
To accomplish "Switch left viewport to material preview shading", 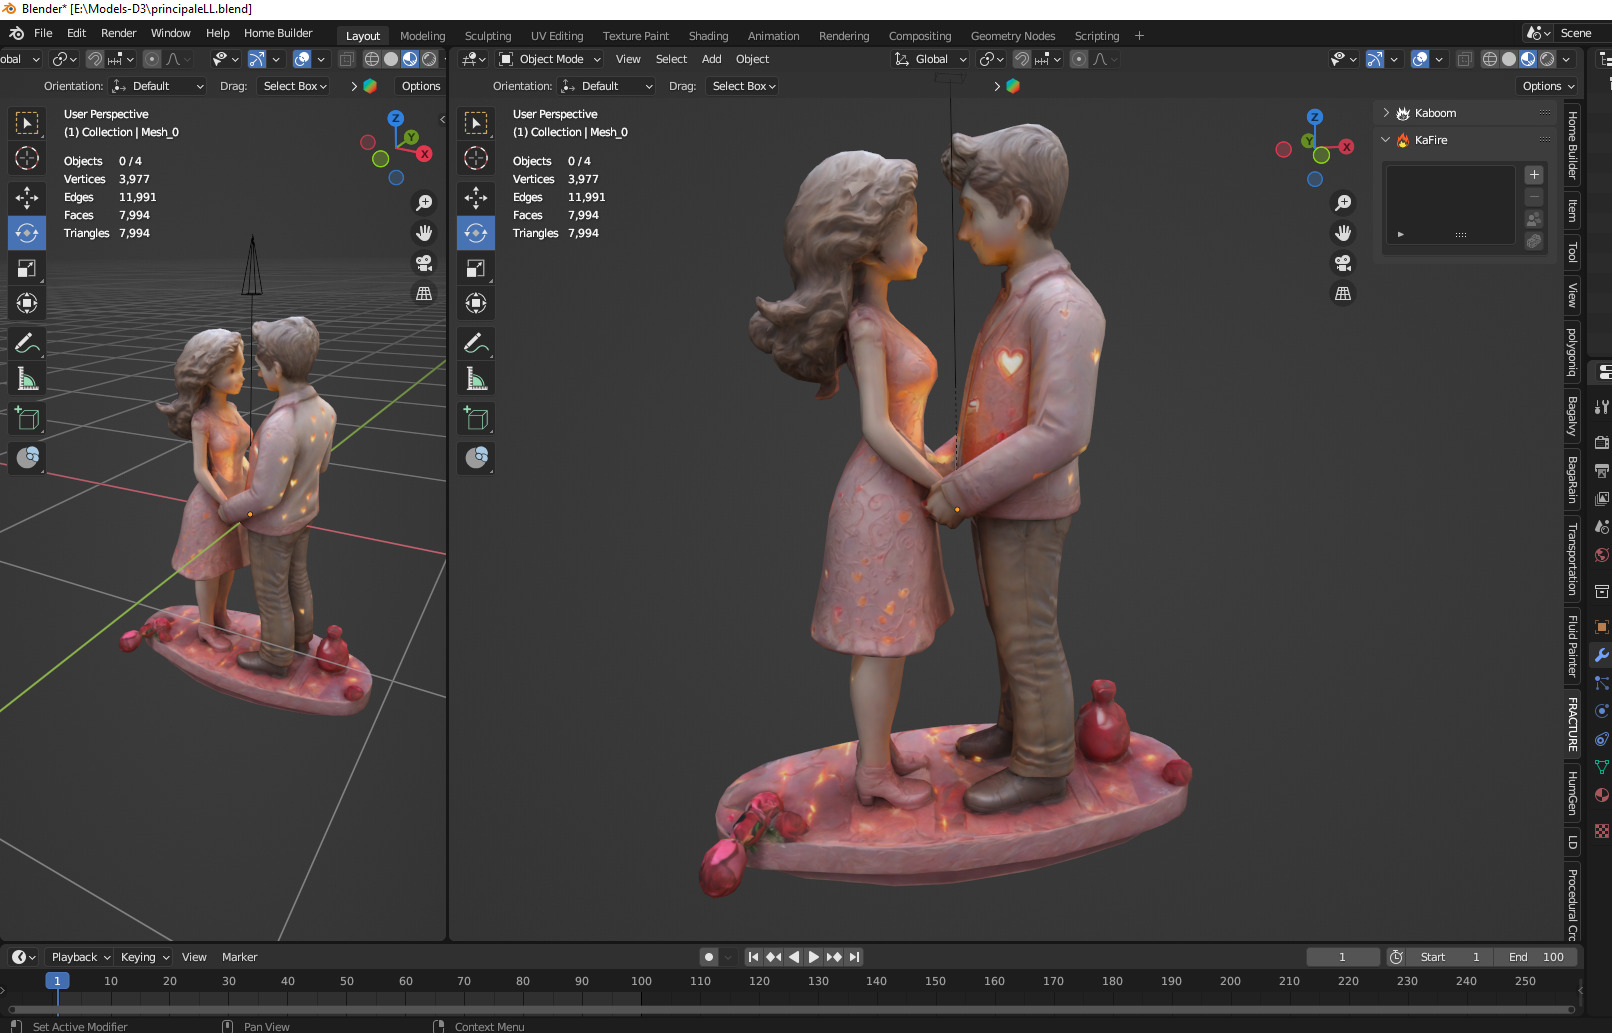I will click(x=410, y=59).
